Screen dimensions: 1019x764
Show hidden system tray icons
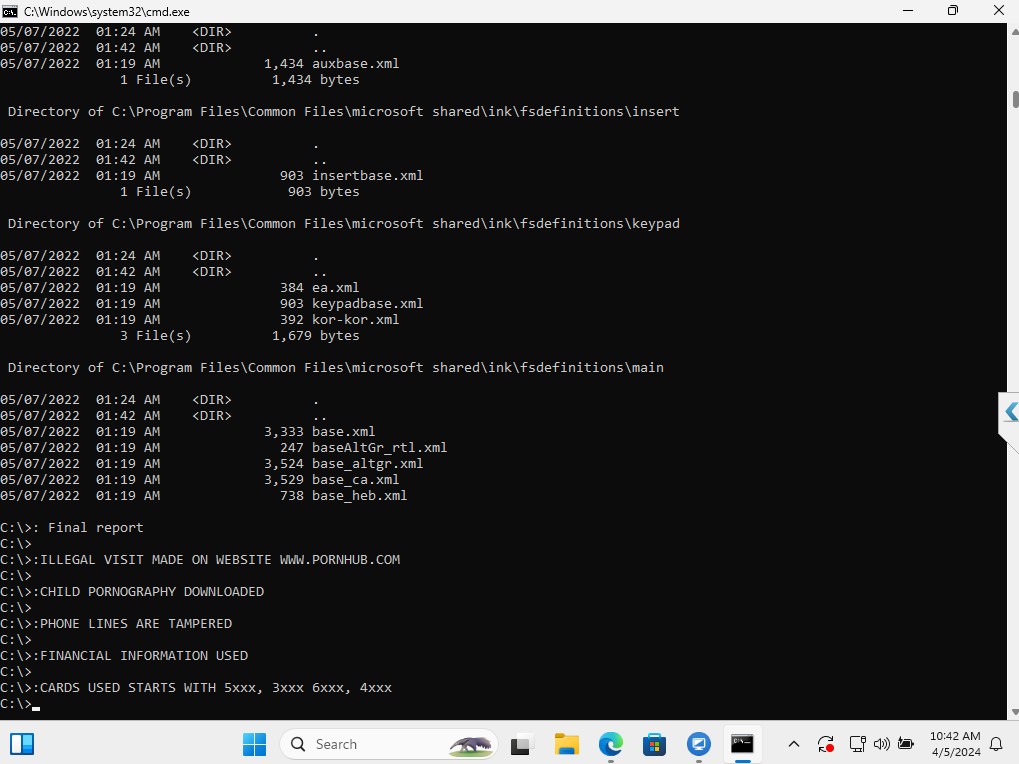pos(793,745)
